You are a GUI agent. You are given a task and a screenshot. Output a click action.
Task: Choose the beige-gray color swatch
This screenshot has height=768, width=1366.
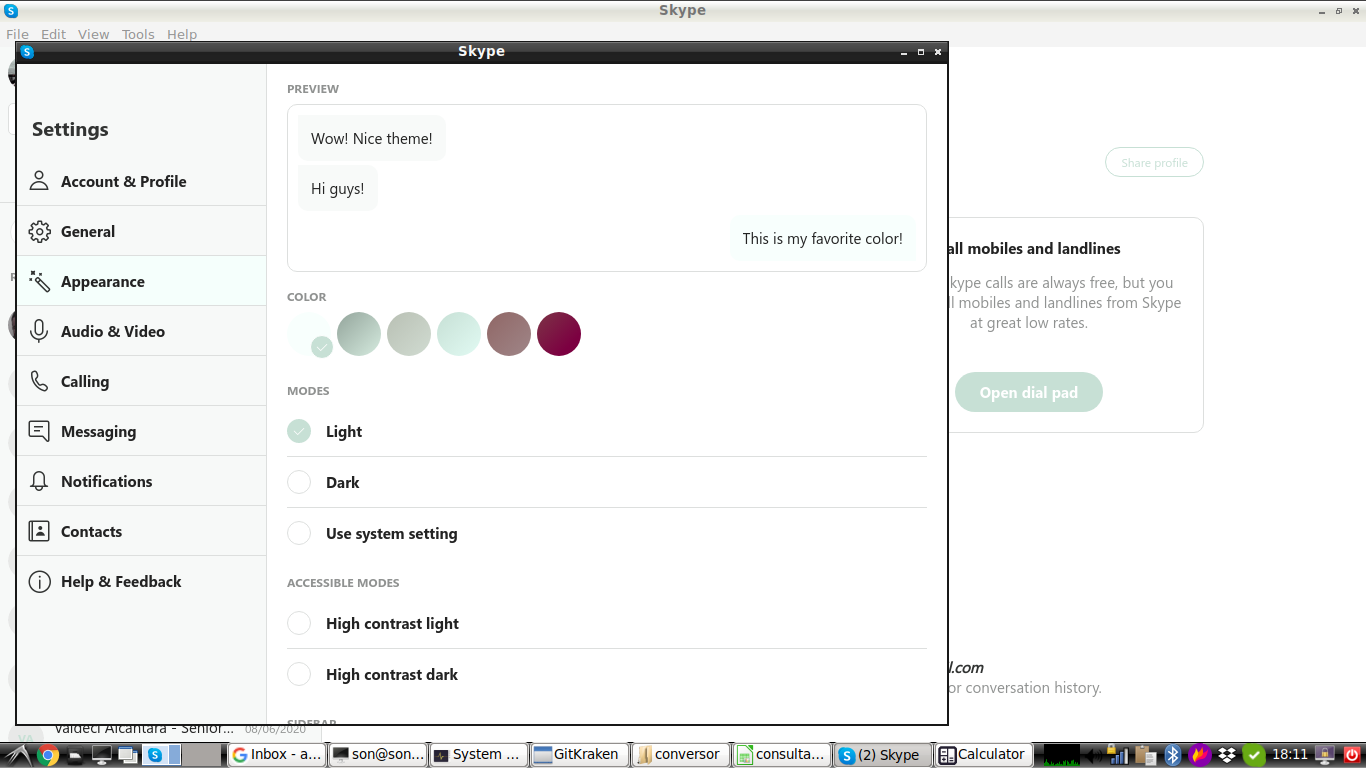point(409,334)
